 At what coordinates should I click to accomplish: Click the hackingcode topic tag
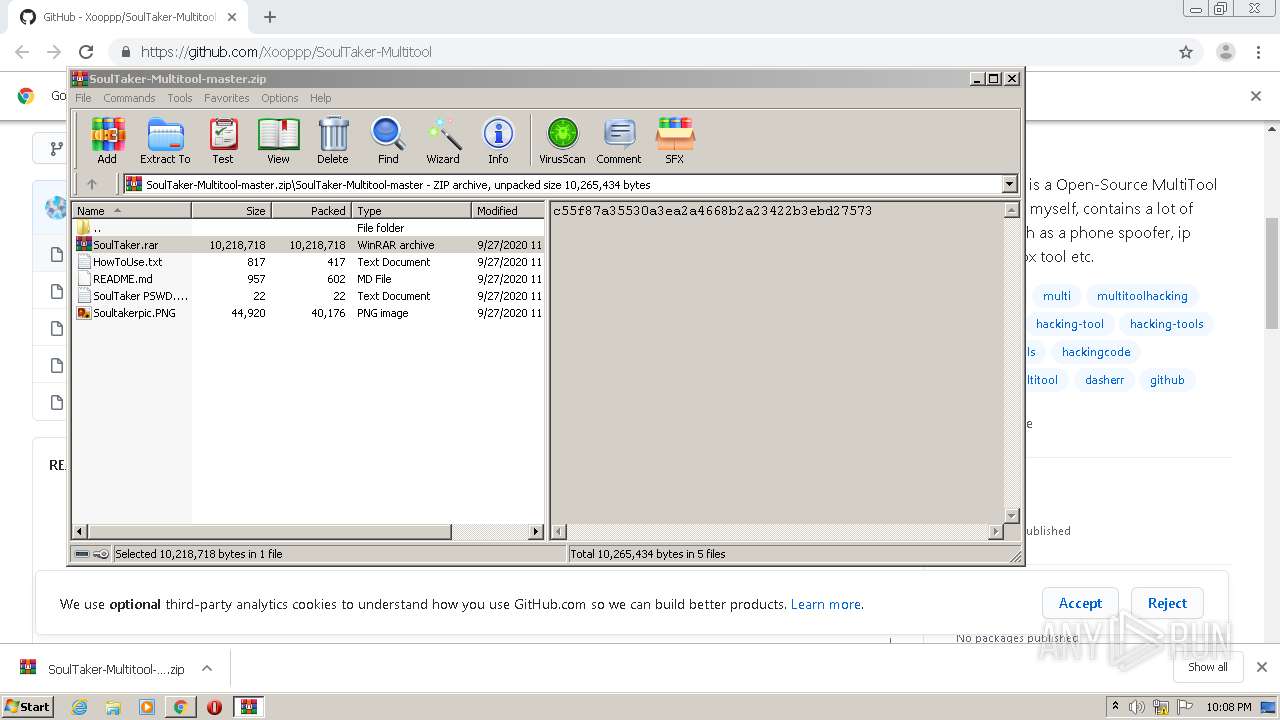coord(1096,352)
